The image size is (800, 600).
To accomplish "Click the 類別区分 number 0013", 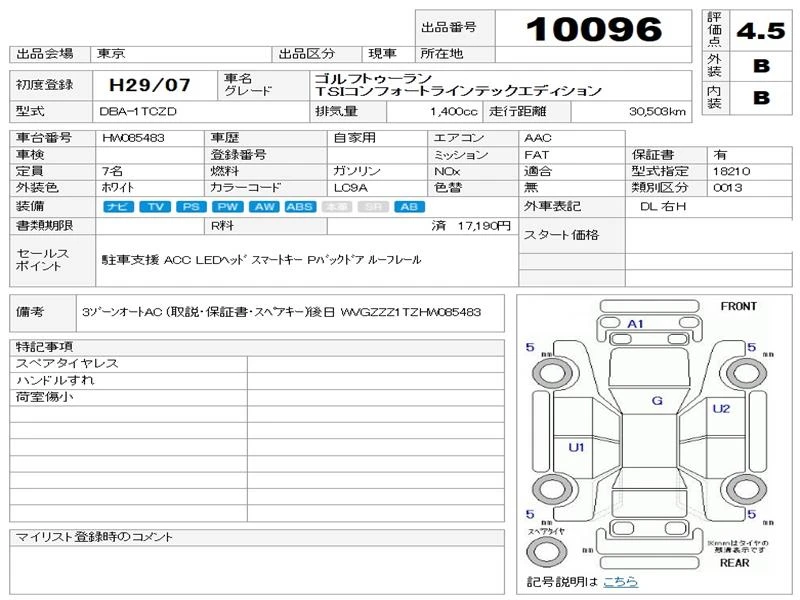I will pyautogui.click(x=728, y=188).
